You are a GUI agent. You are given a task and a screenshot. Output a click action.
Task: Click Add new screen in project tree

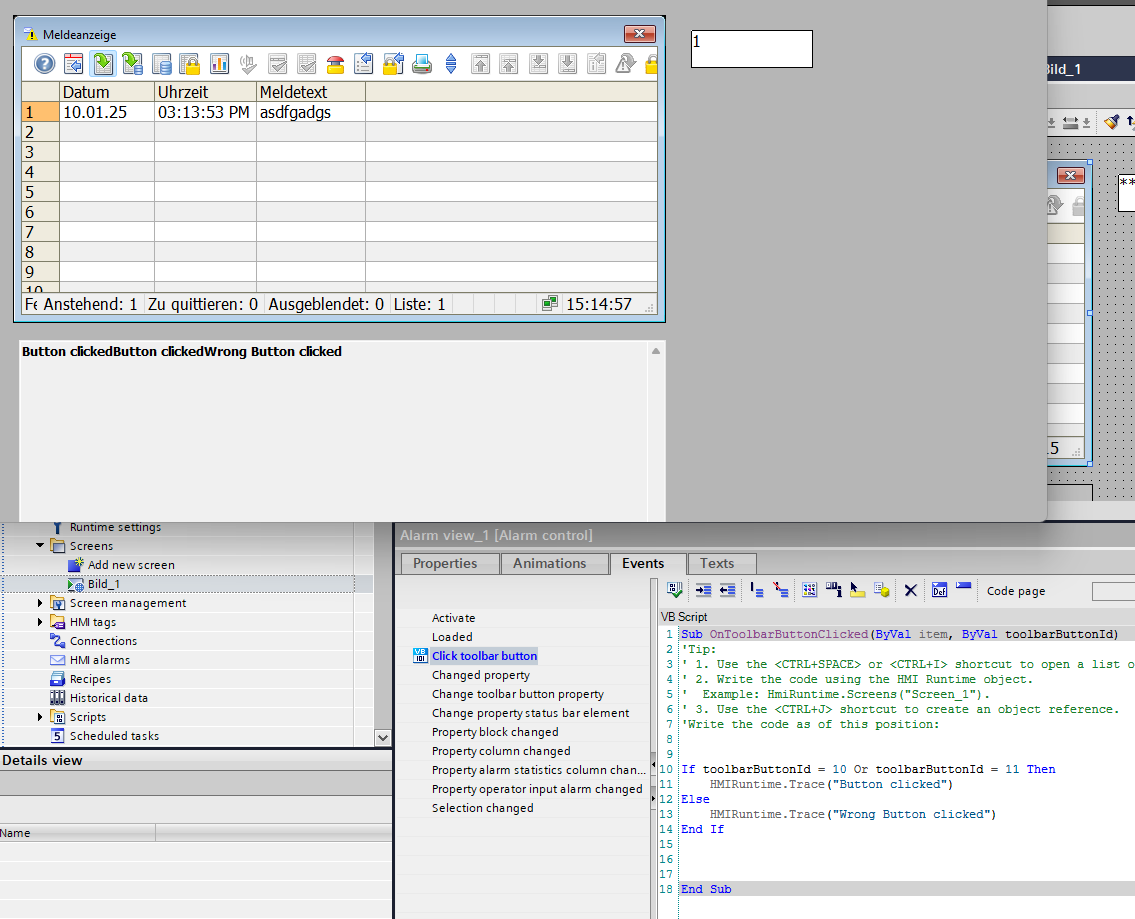pos(130,565)
